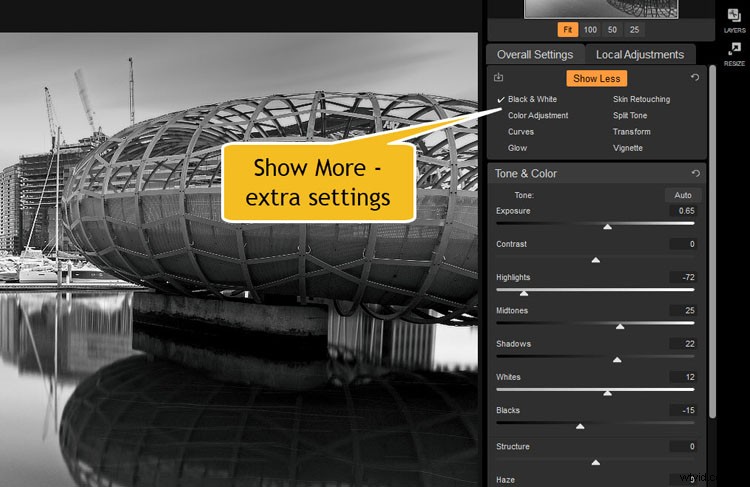Click the Whites value field 12
Screen dimensions: 750x487
[x=683, y=377]
